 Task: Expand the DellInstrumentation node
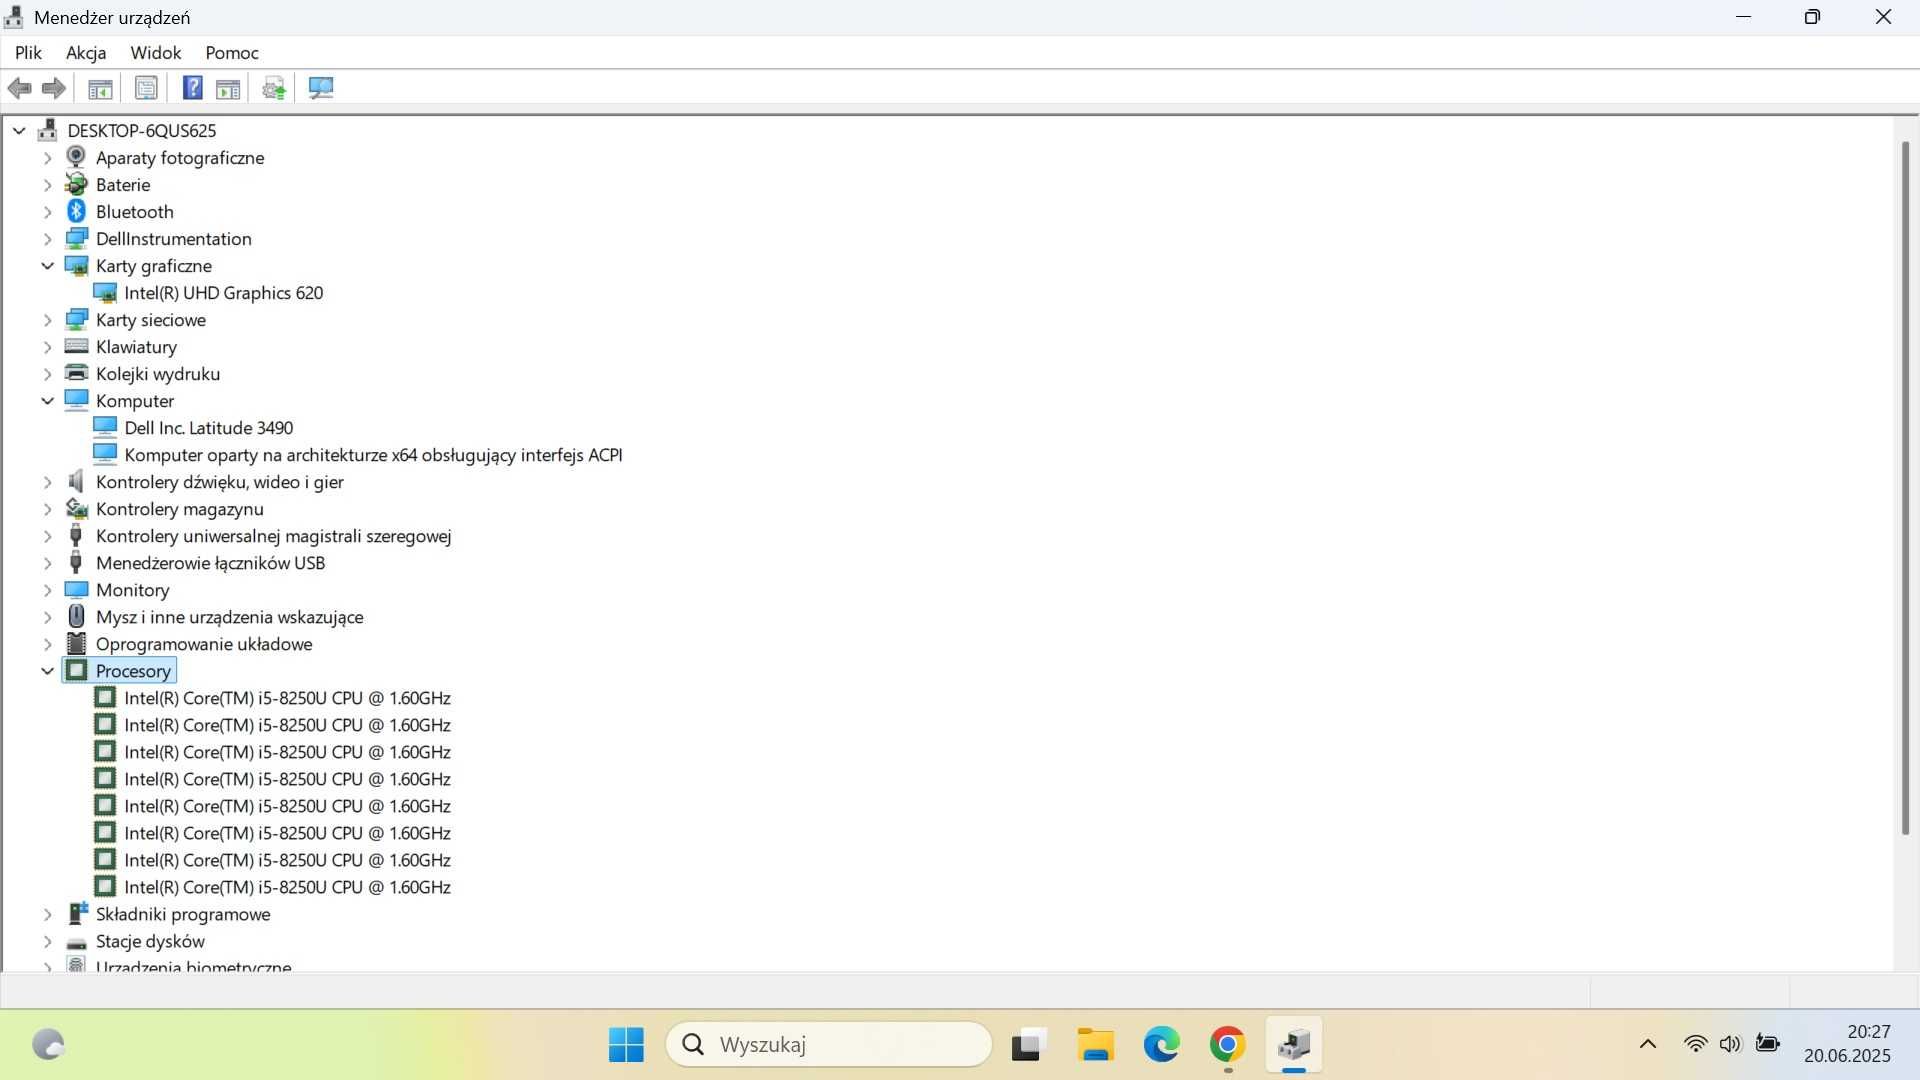click(47, 238)
